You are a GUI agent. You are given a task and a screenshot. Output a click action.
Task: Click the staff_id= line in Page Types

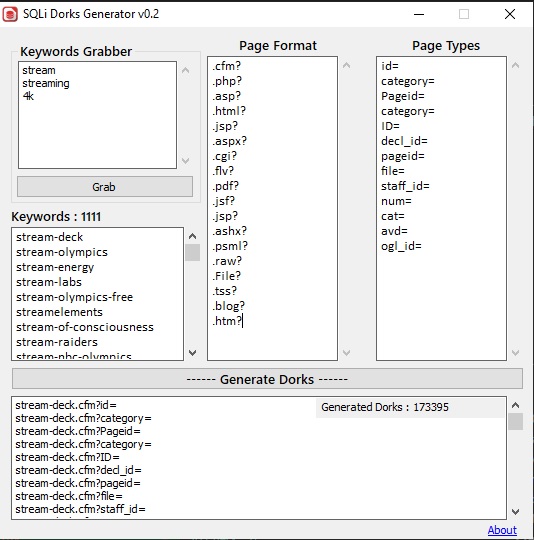(405, 186)
